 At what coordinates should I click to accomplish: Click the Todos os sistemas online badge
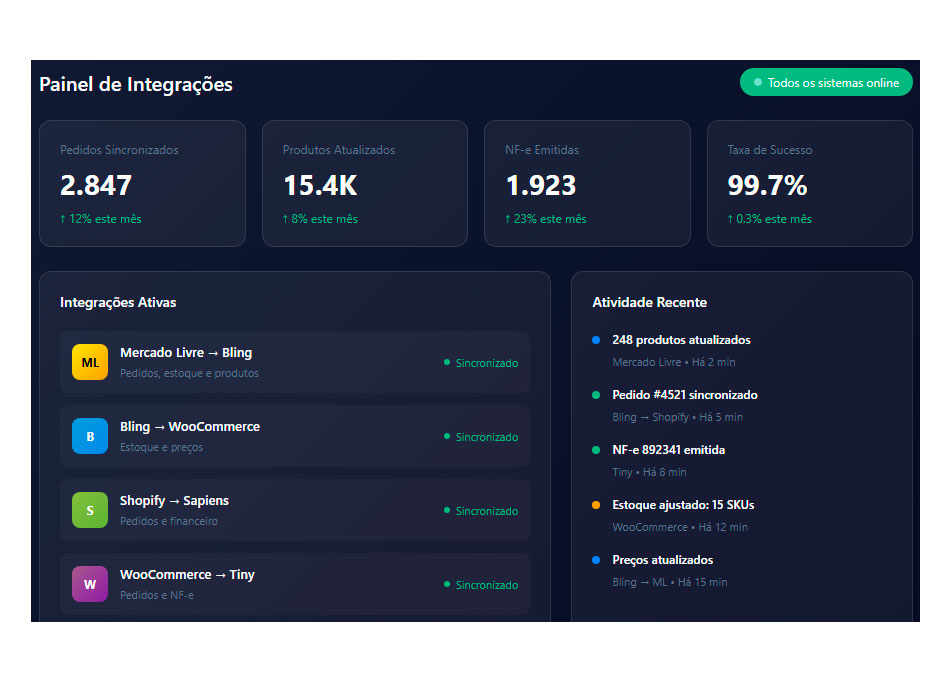(826, 83)
